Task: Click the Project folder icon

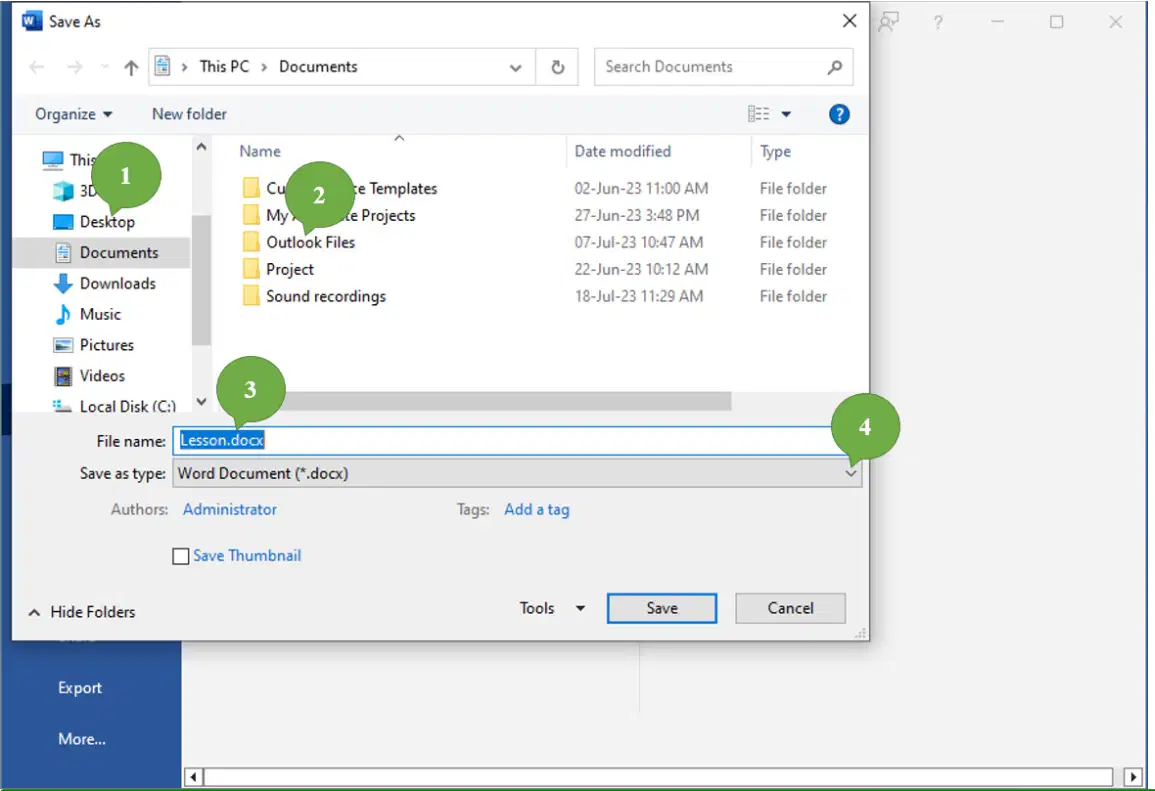Action: click(x=251, y=269)
